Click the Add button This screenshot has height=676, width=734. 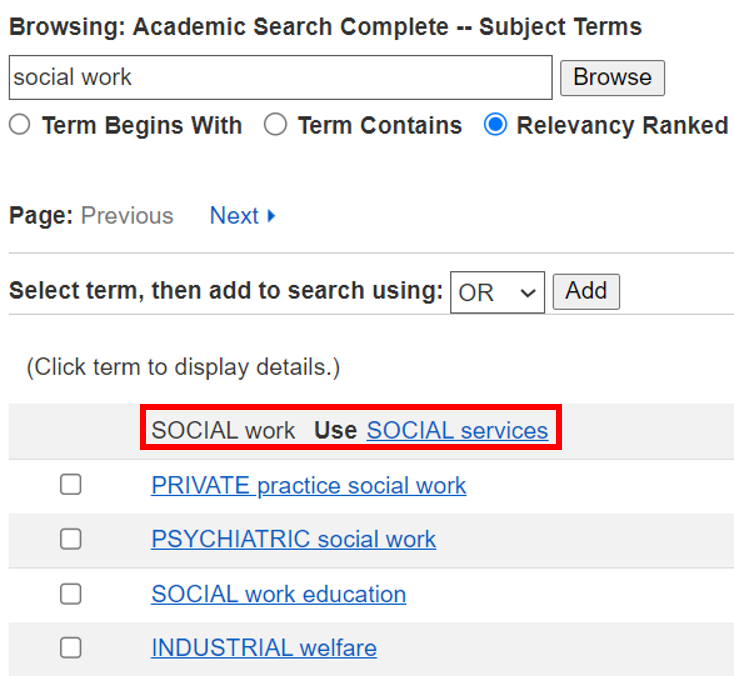(x=586, y=291)
